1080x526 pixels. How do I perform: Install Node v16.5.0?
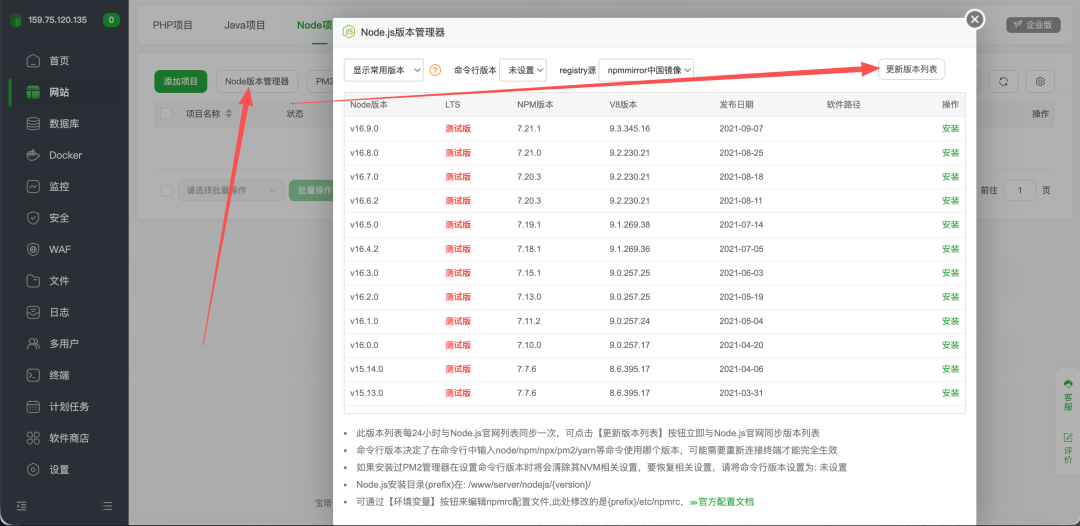pyautogui.click(x=951, y=224)
